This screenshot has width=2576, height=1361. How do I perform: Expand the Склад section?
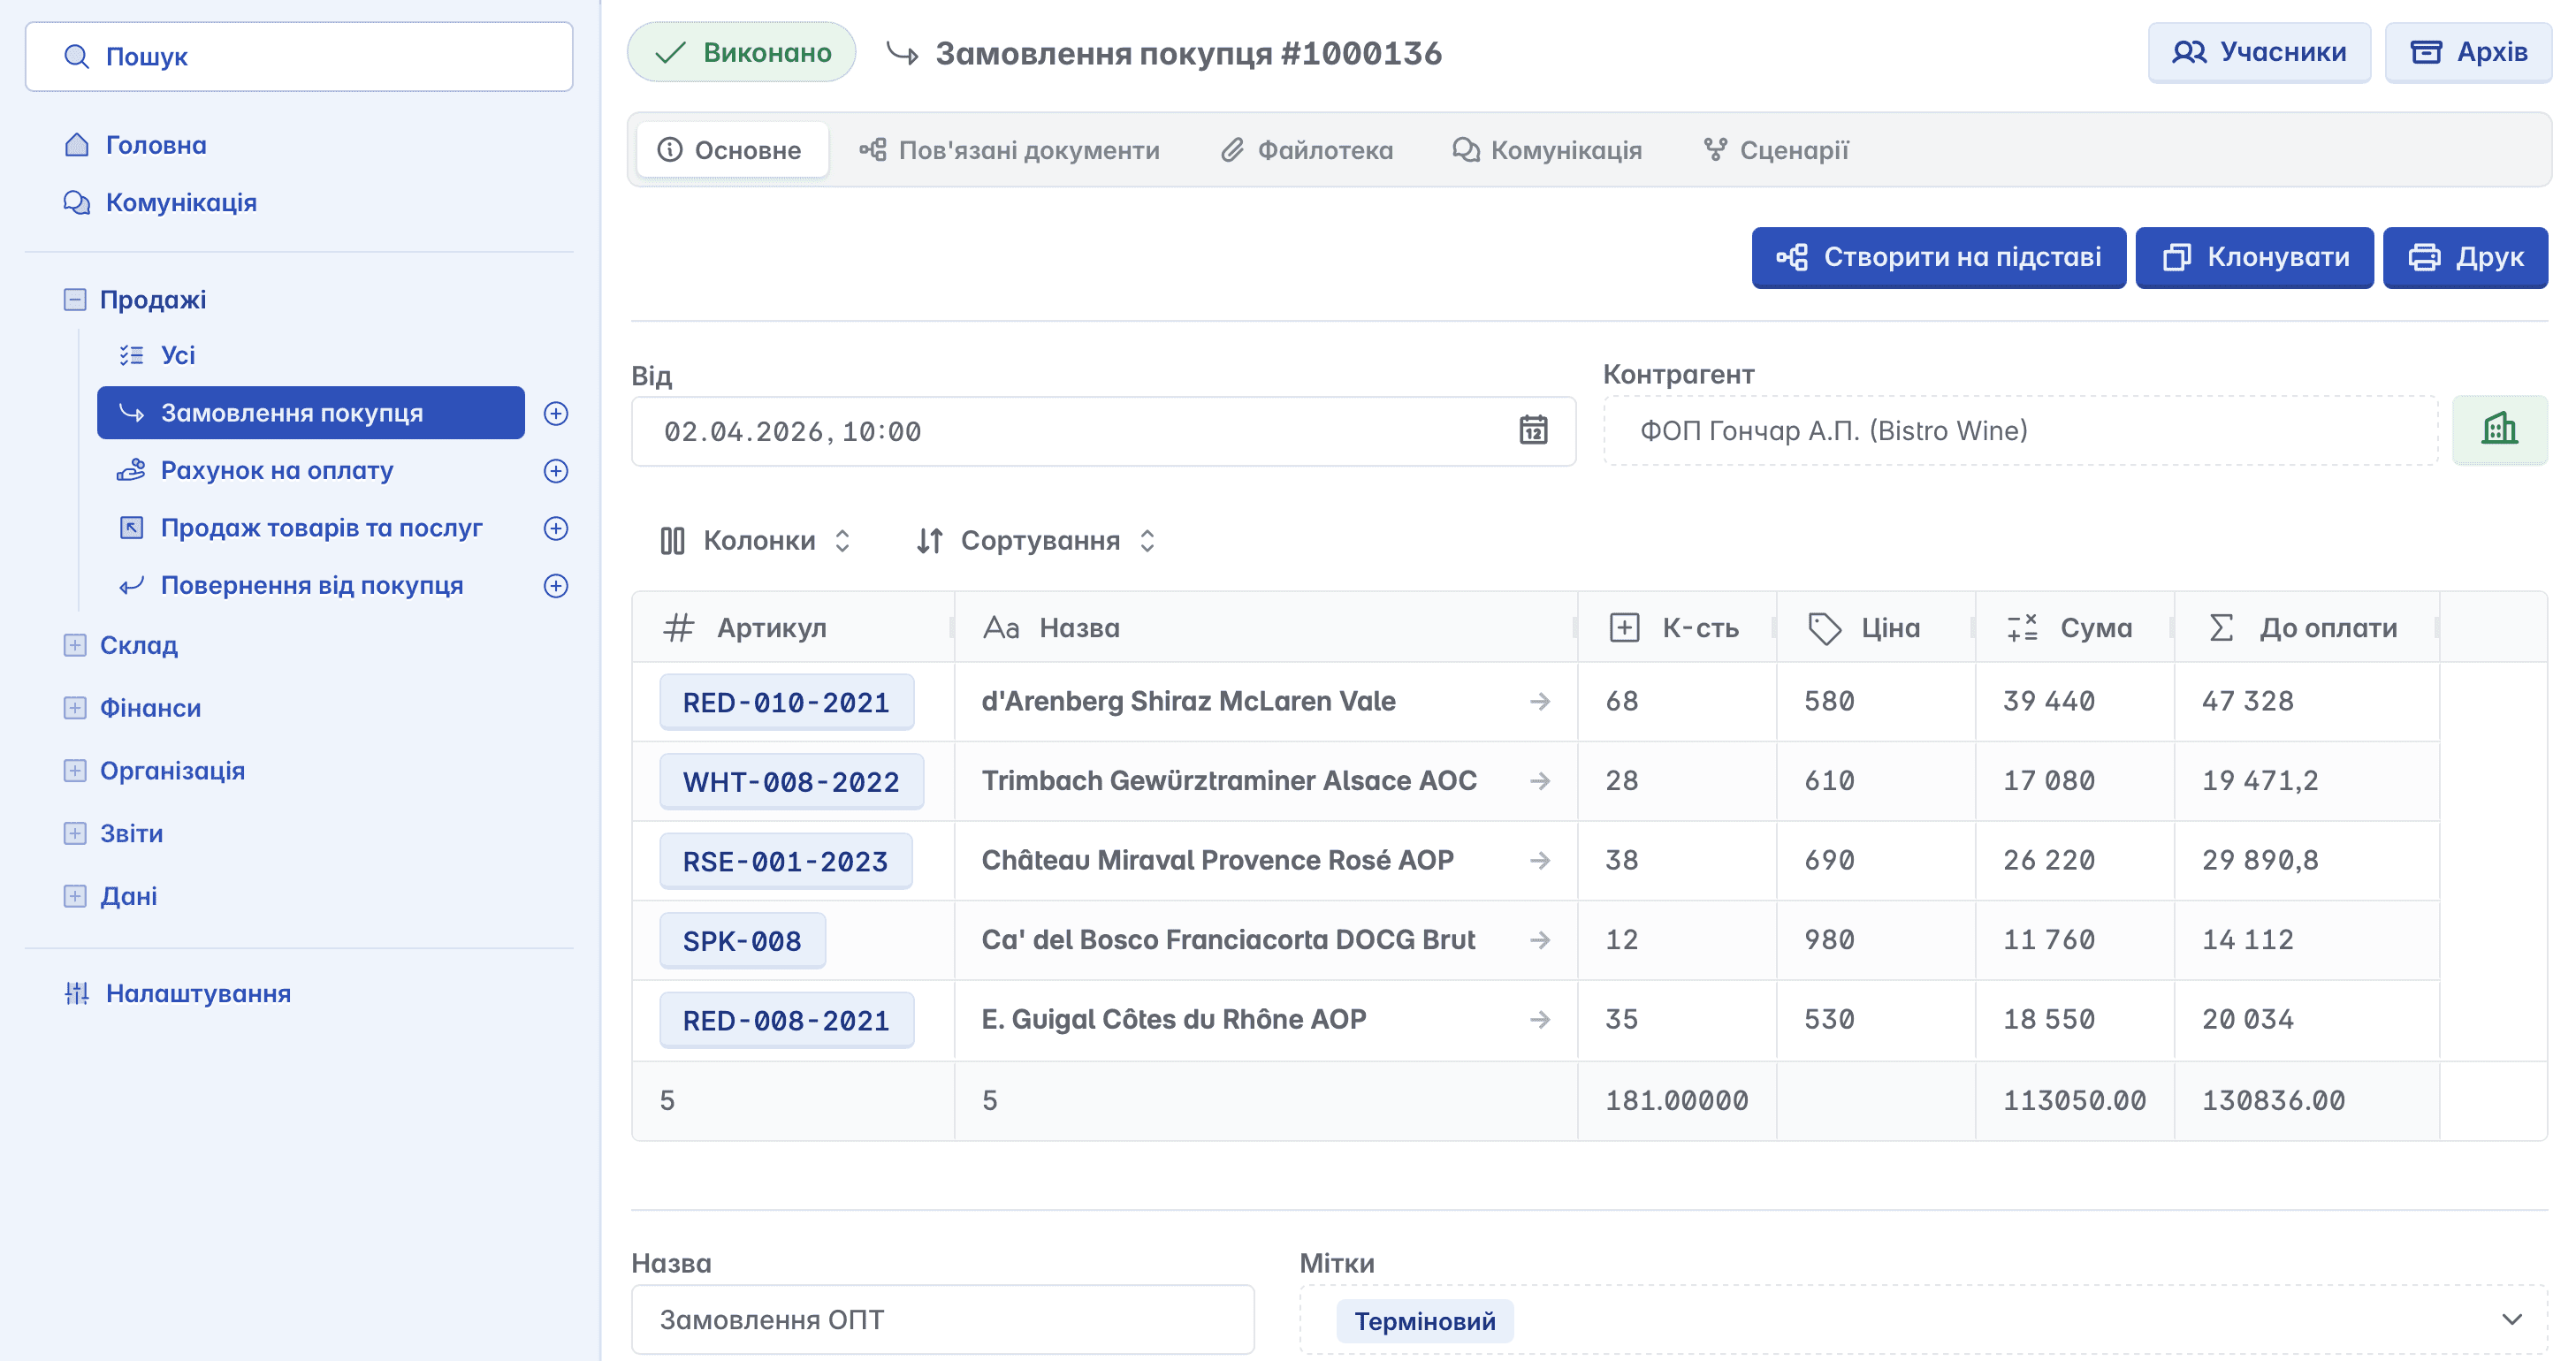click(x=75, y=645)
